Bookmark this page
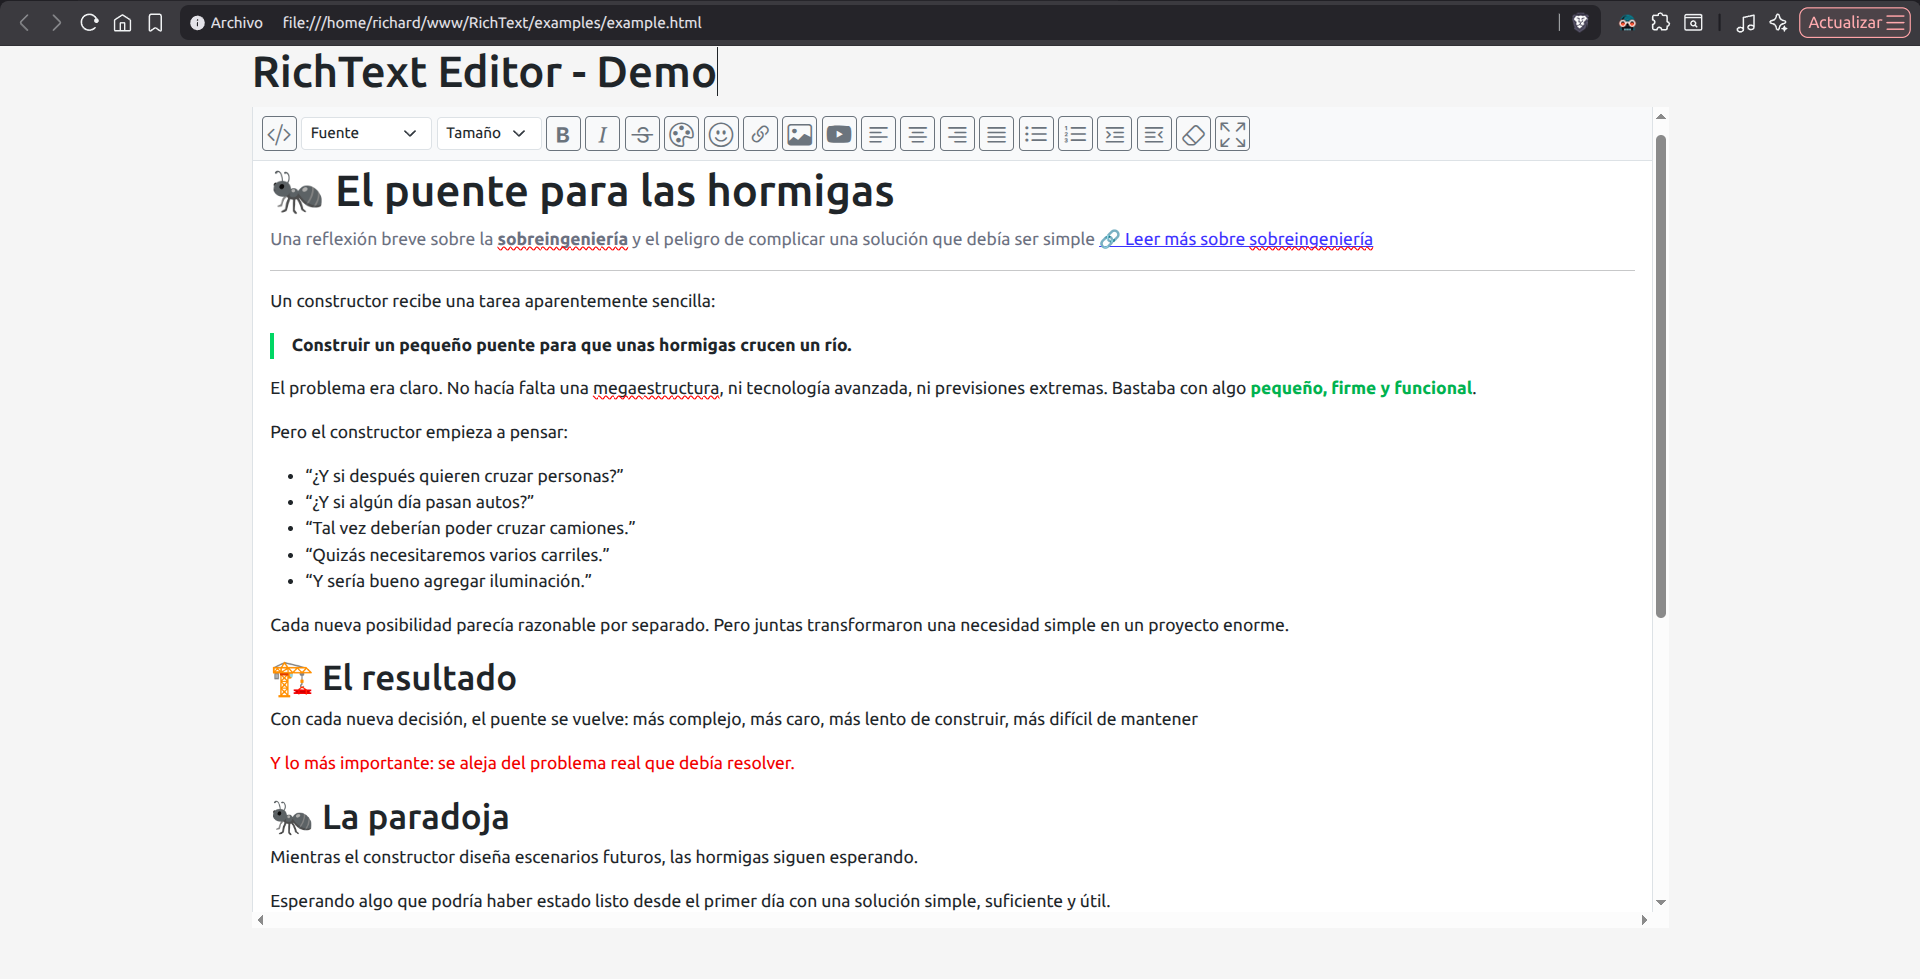This screenshot has width=1920, height=979. [155, 22]
